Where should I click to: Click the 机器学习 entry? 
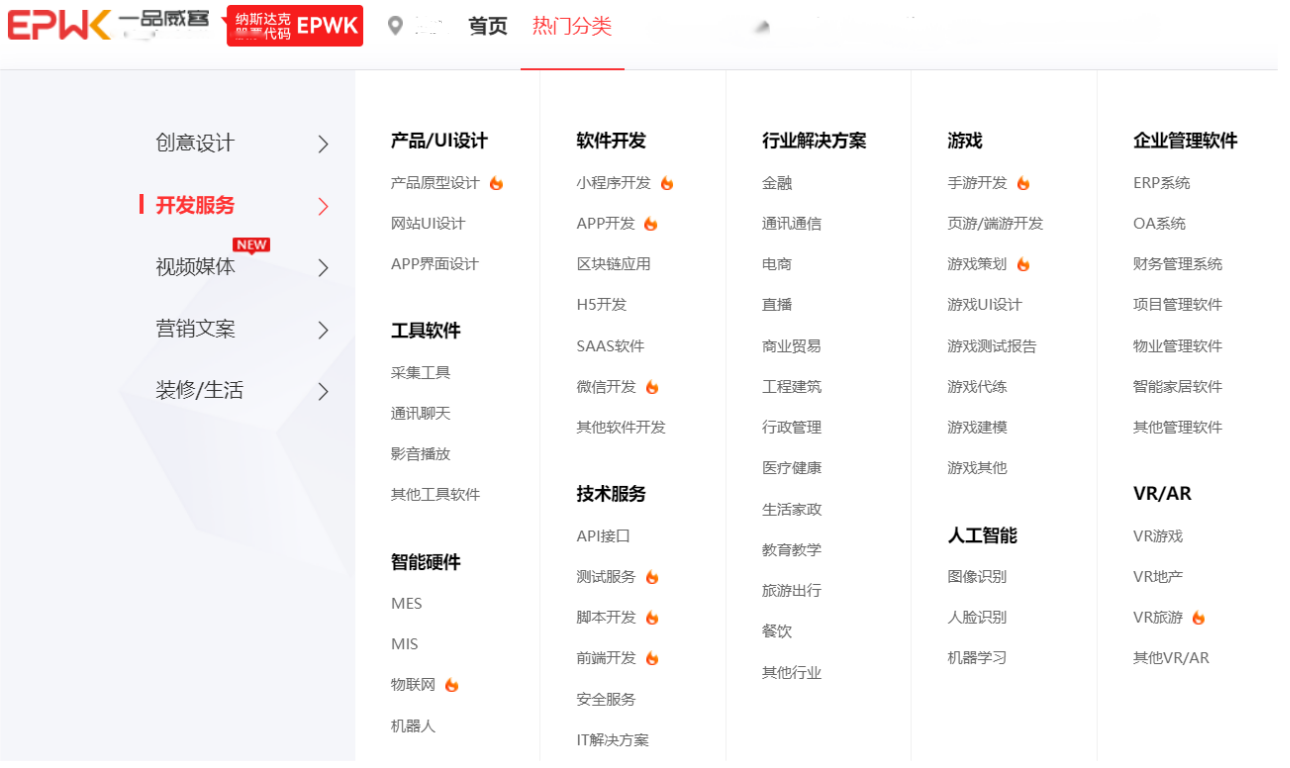978,658
